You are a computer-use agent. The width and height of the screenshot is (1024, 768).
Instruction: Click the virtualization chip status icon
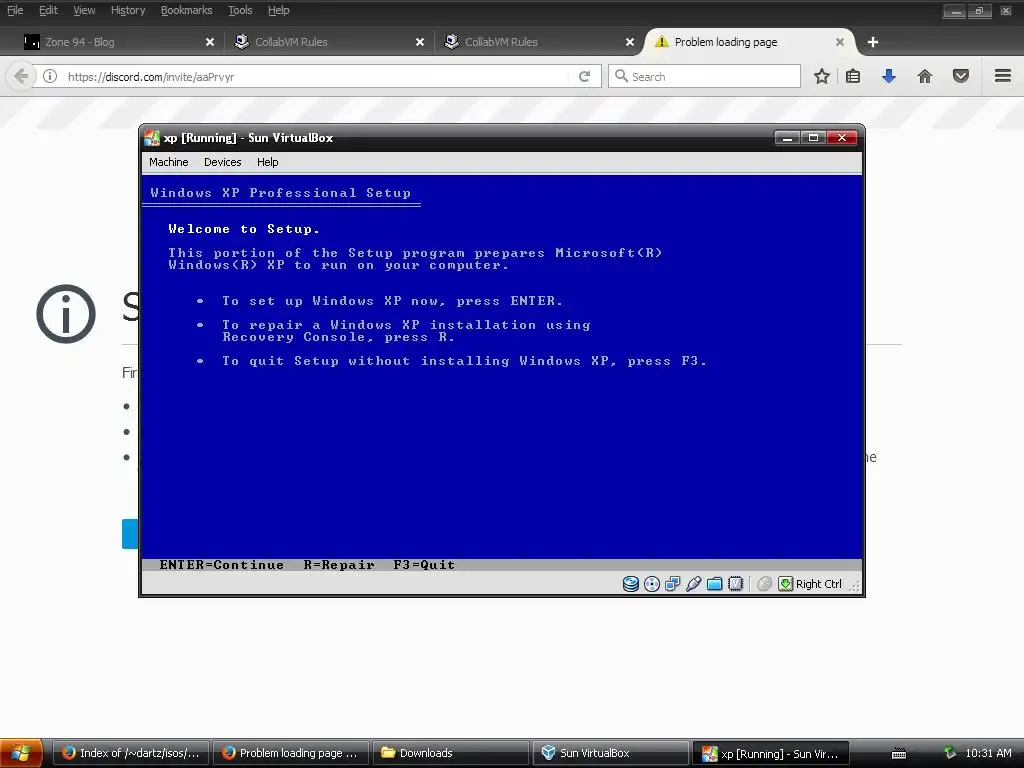[x=735, y=584]
